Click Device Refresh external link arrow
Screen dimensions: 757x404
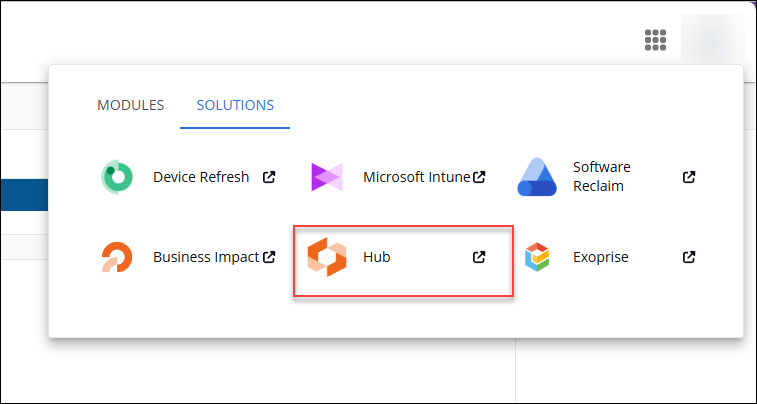[269, 177]
